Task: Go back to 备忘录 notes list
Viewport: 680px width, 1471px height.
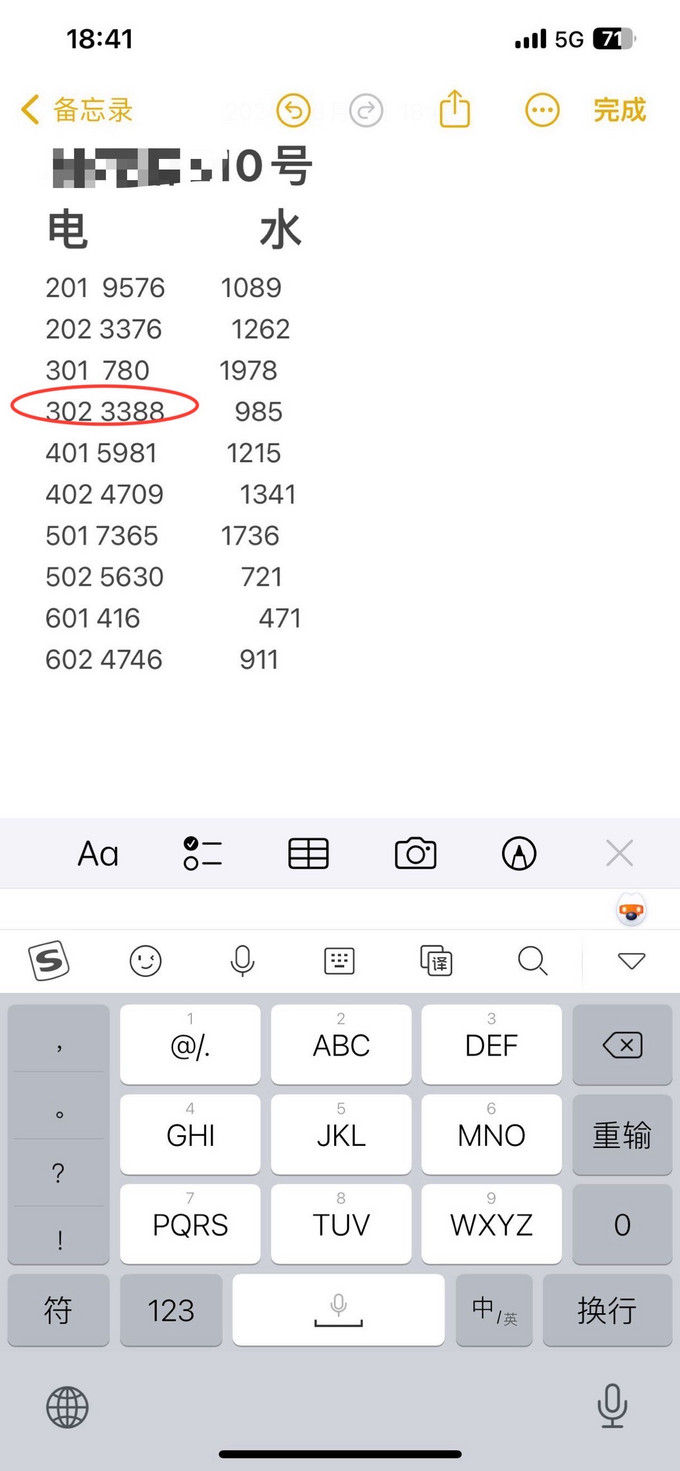Action: point(77,110)
